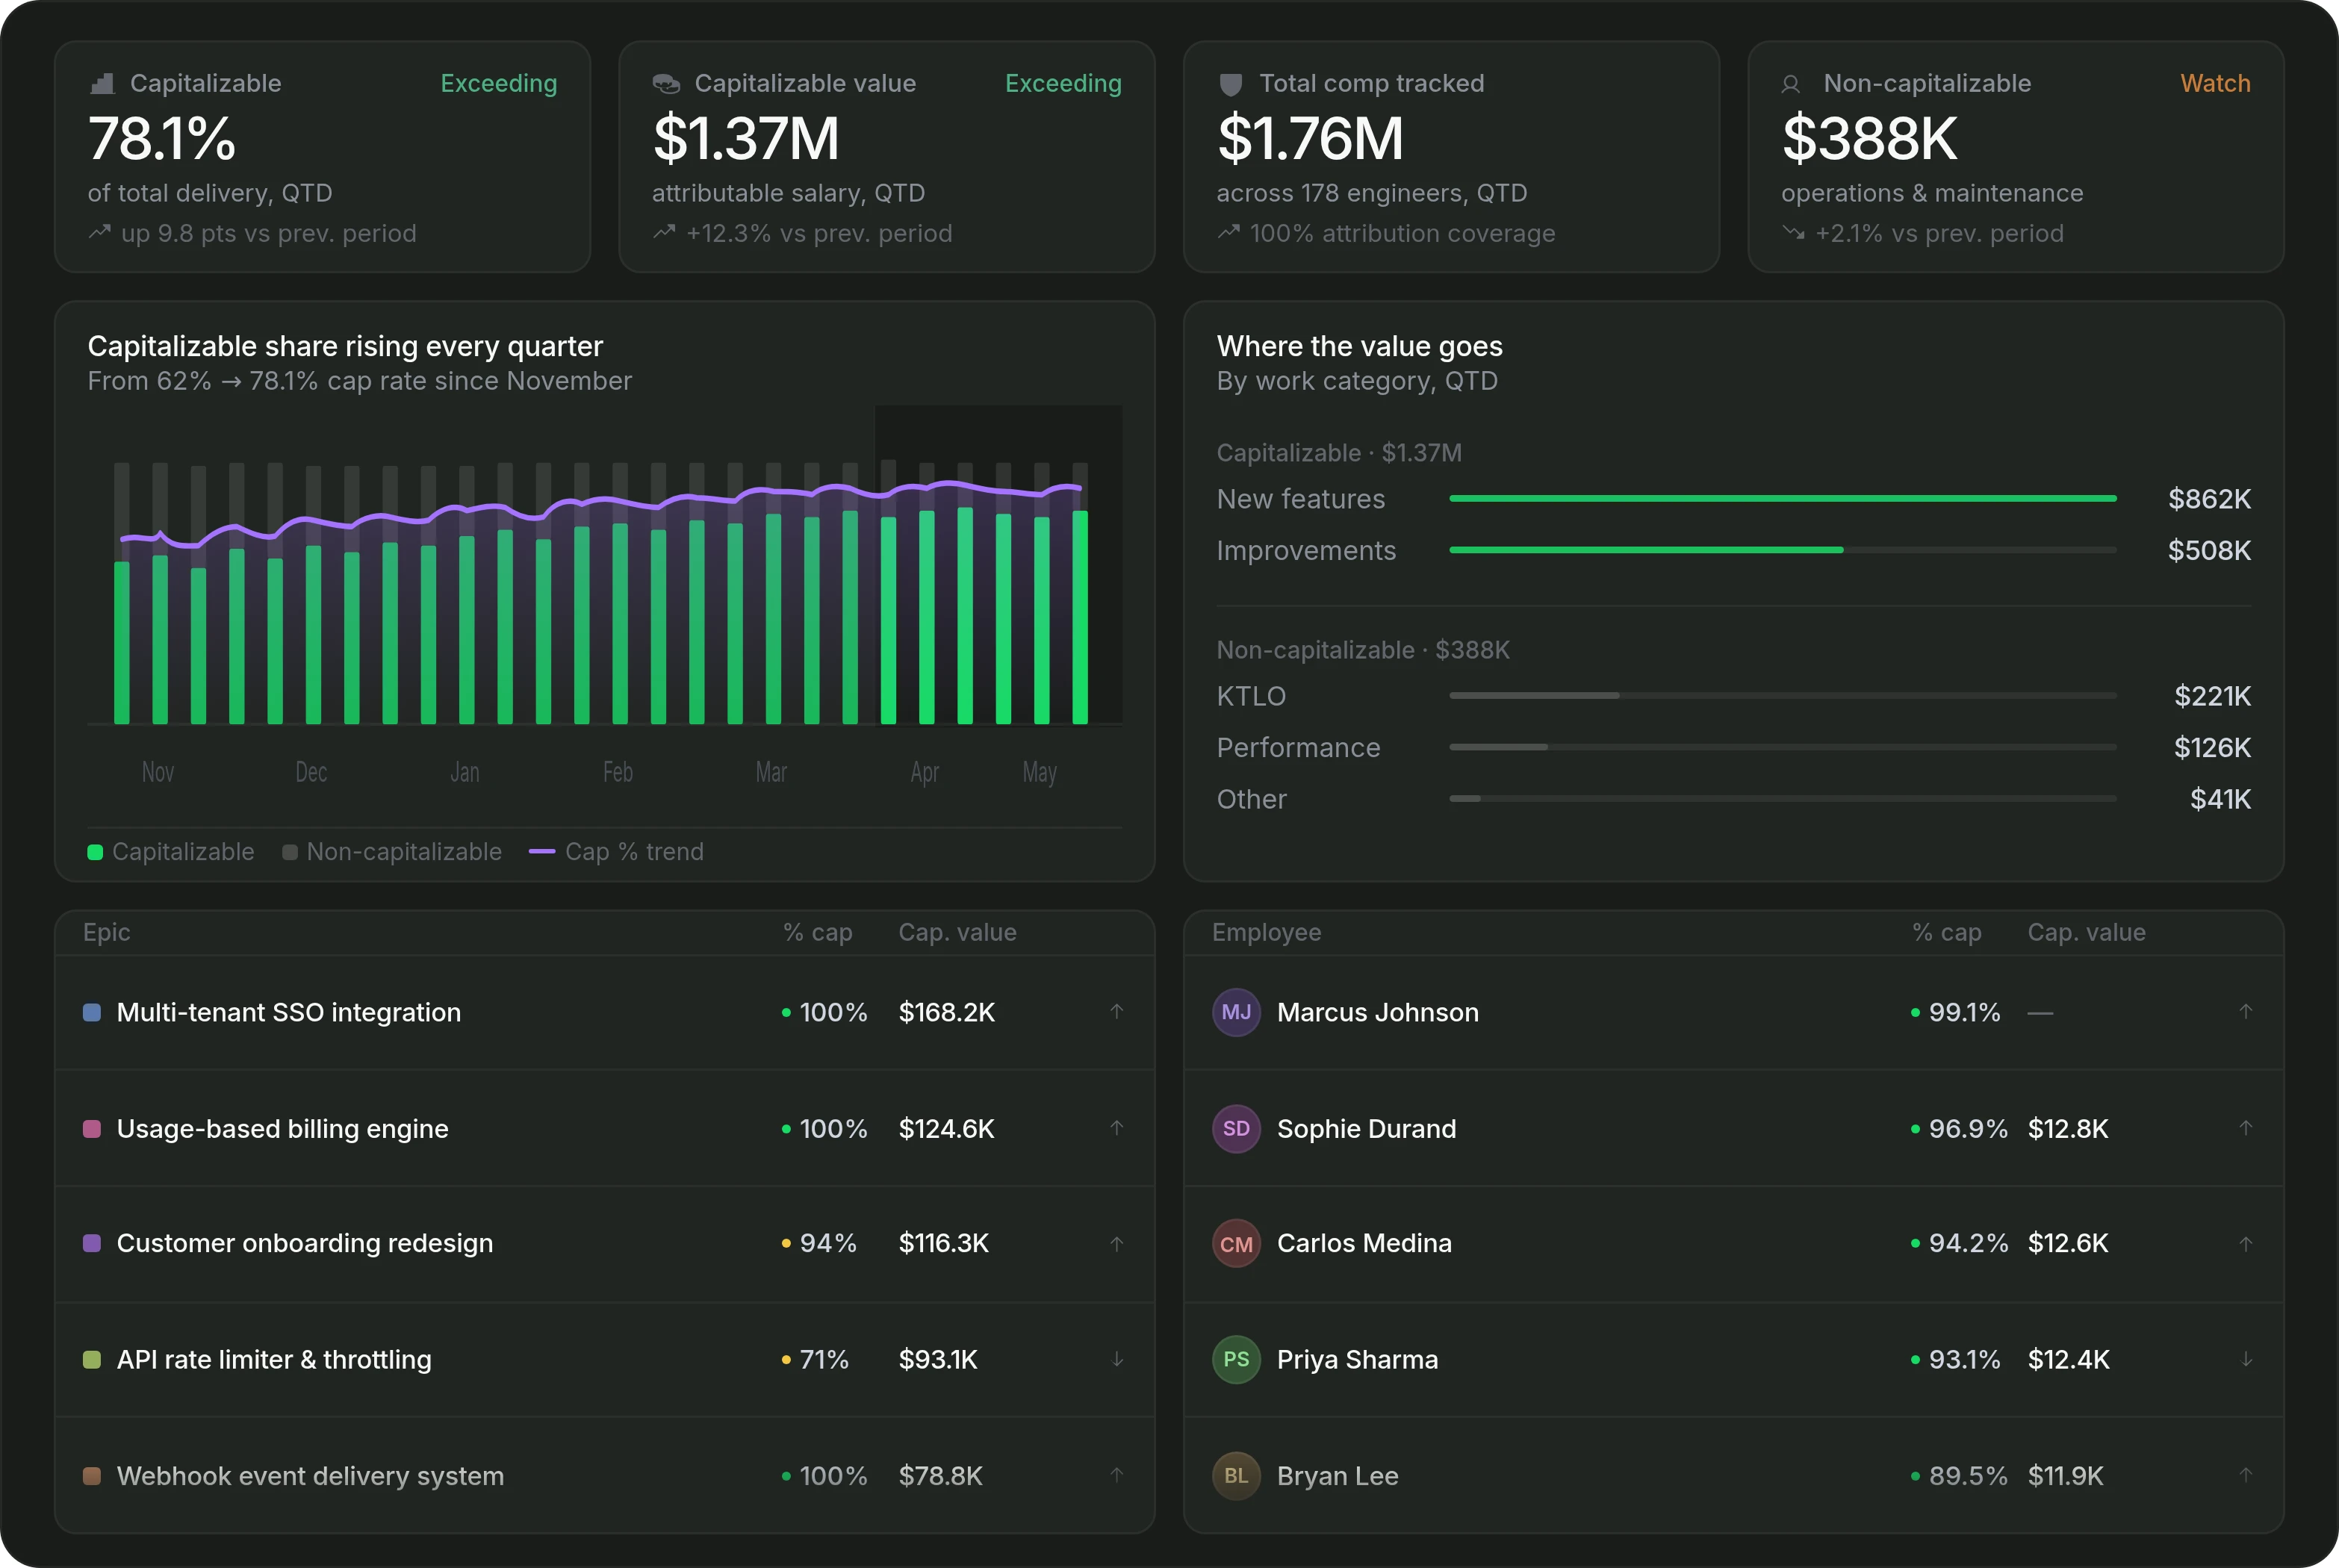Click the Watch badge on Non-capitalizable card
The image size is (2339, 1568).
[2215, 84]
